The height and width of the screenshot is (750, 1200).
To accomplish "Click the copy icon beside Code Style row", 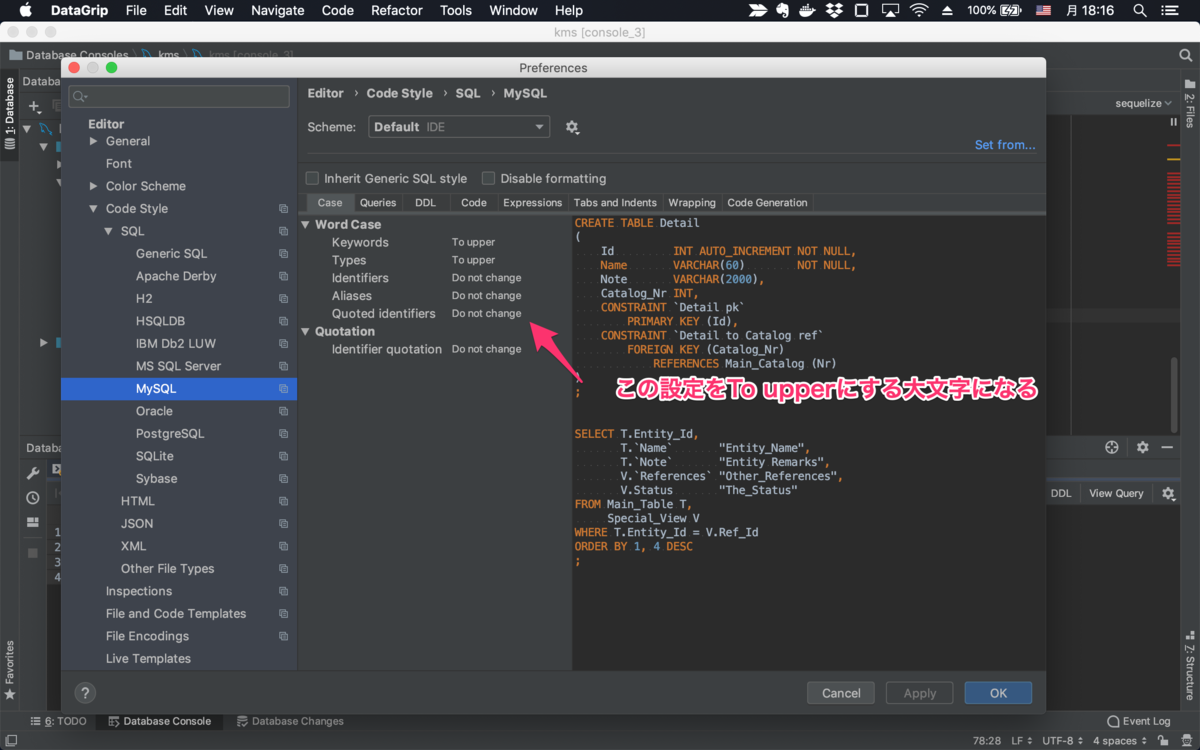I will click(x=284, y=209).
